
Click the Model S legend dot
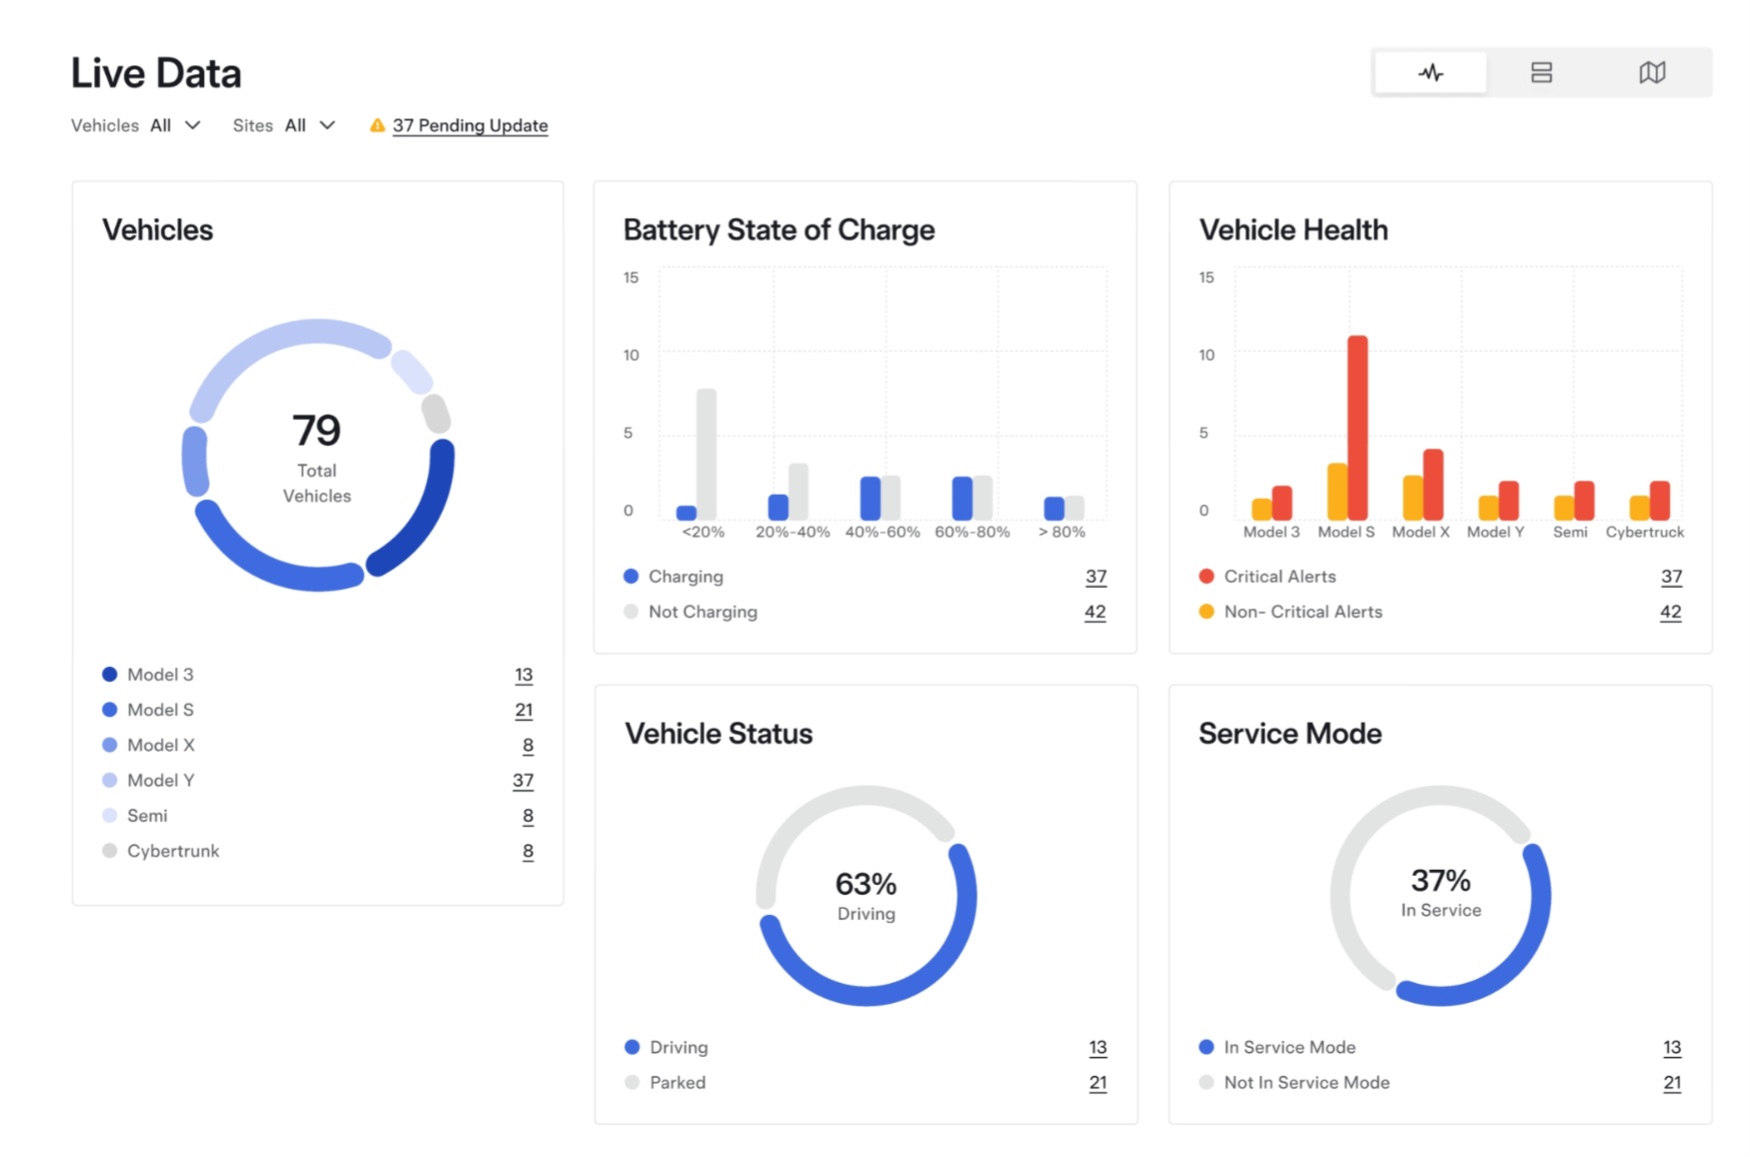[x=110, y=710]
